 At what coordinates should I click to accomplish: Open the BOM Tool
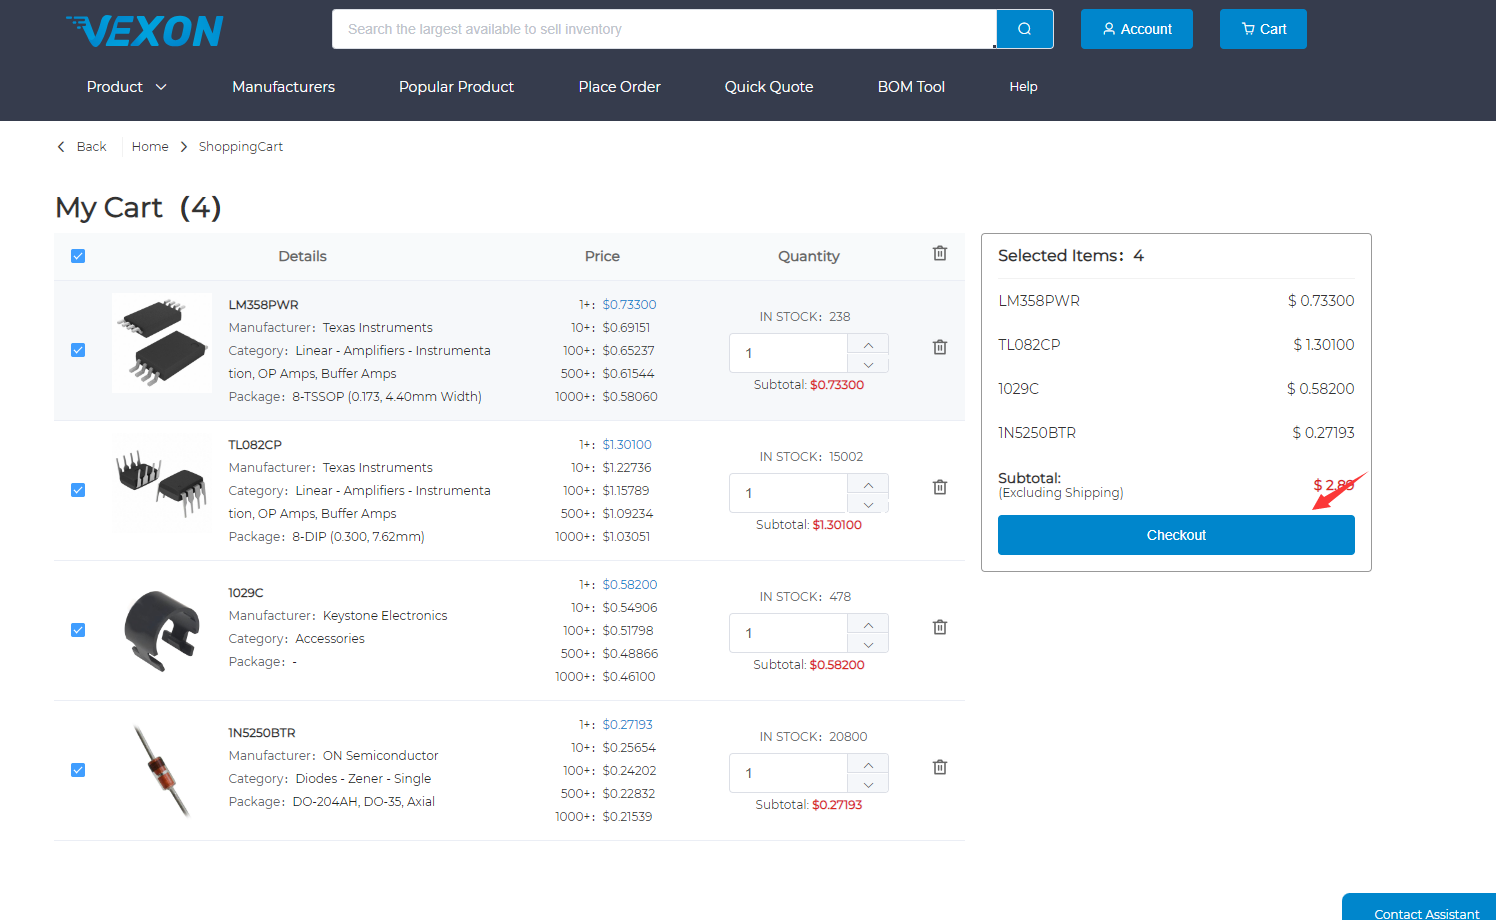tap(911, 87)
